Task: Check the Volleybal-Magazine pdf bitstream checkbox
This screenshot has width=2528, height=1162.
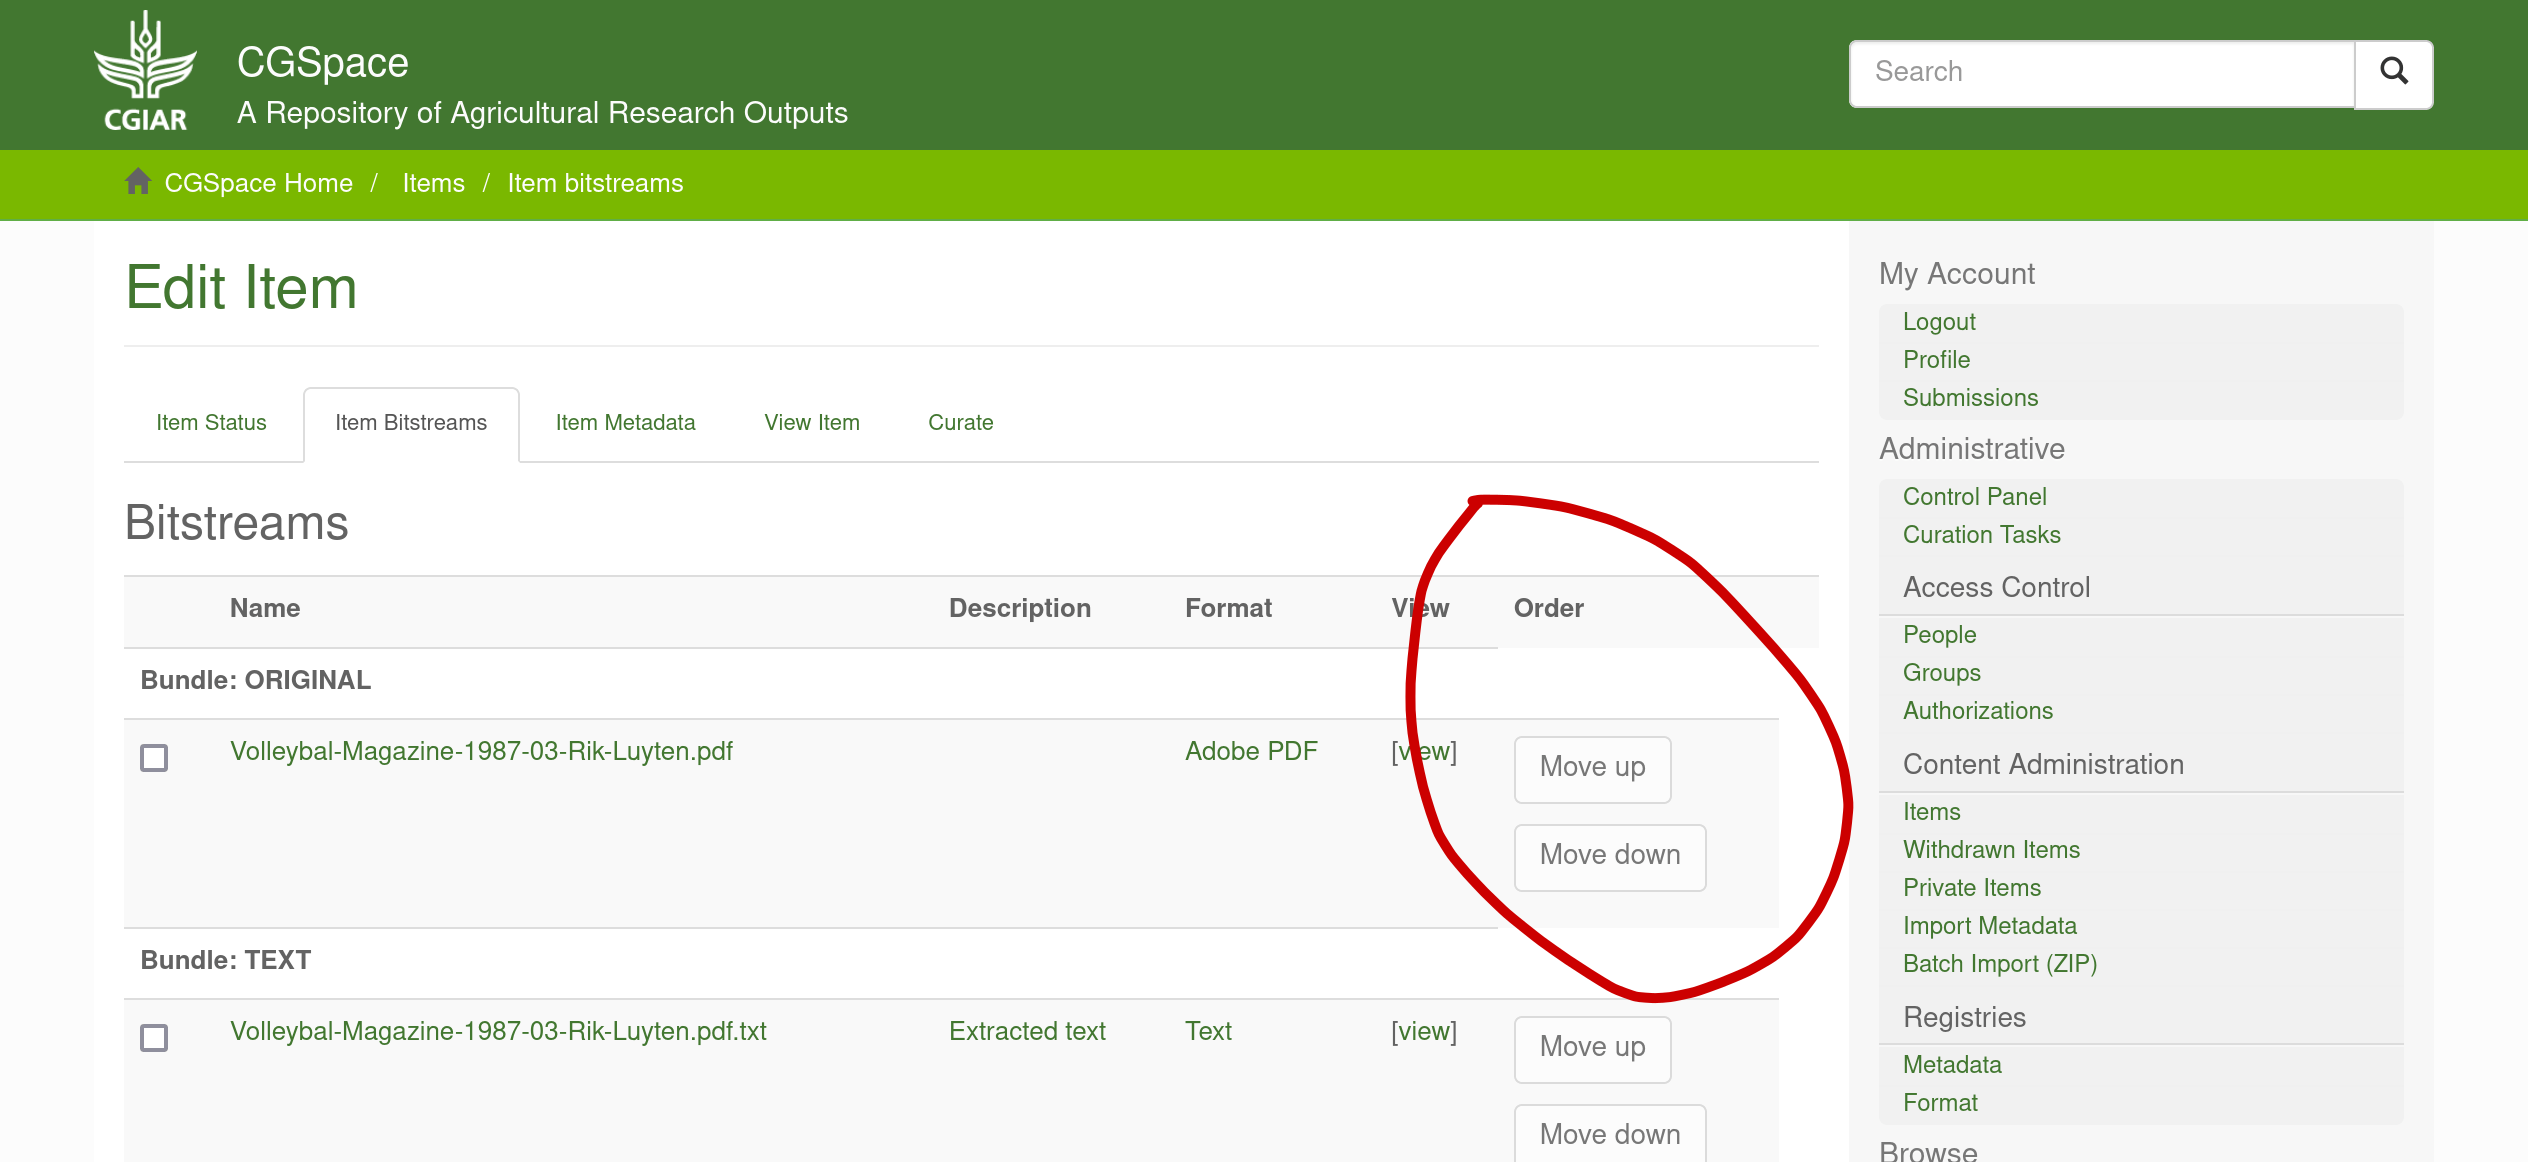Action: click(154, 758)
